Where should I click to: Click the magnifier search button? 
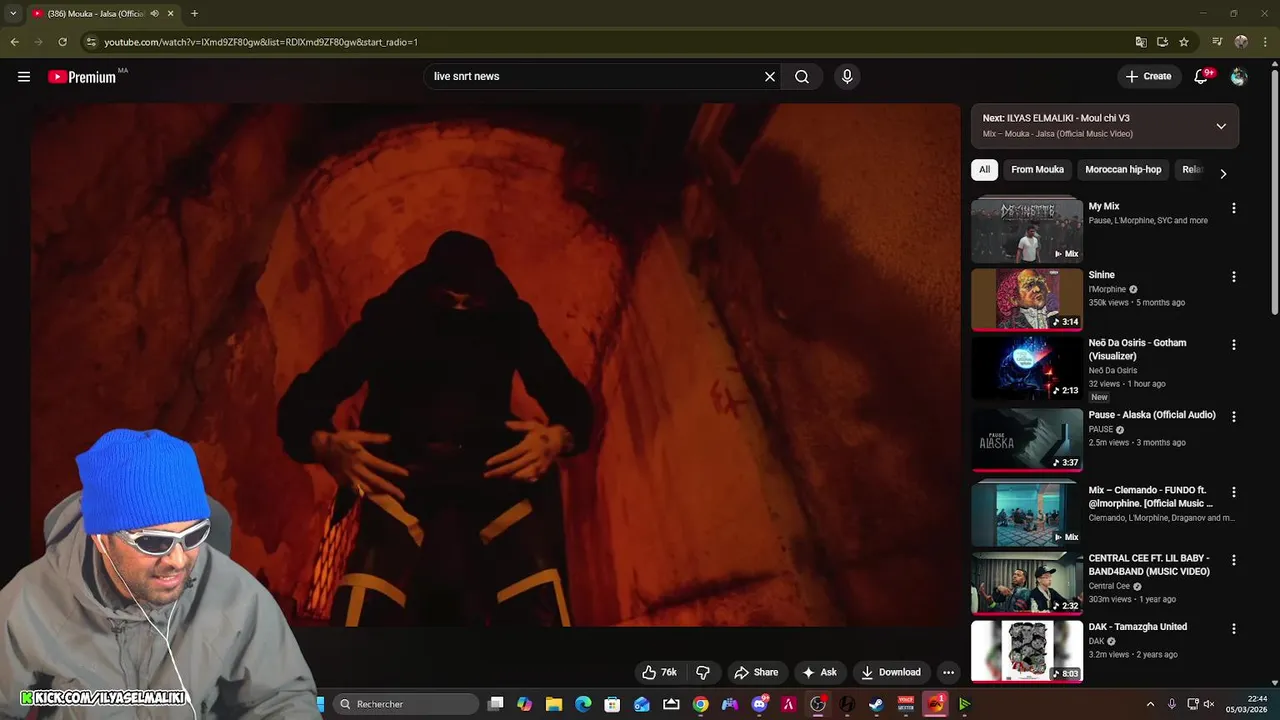coord(802,76)
